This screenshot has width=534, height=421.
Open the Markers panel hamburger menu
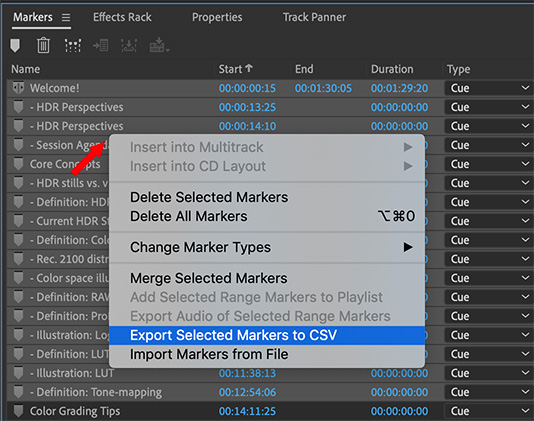click(66, 17)
